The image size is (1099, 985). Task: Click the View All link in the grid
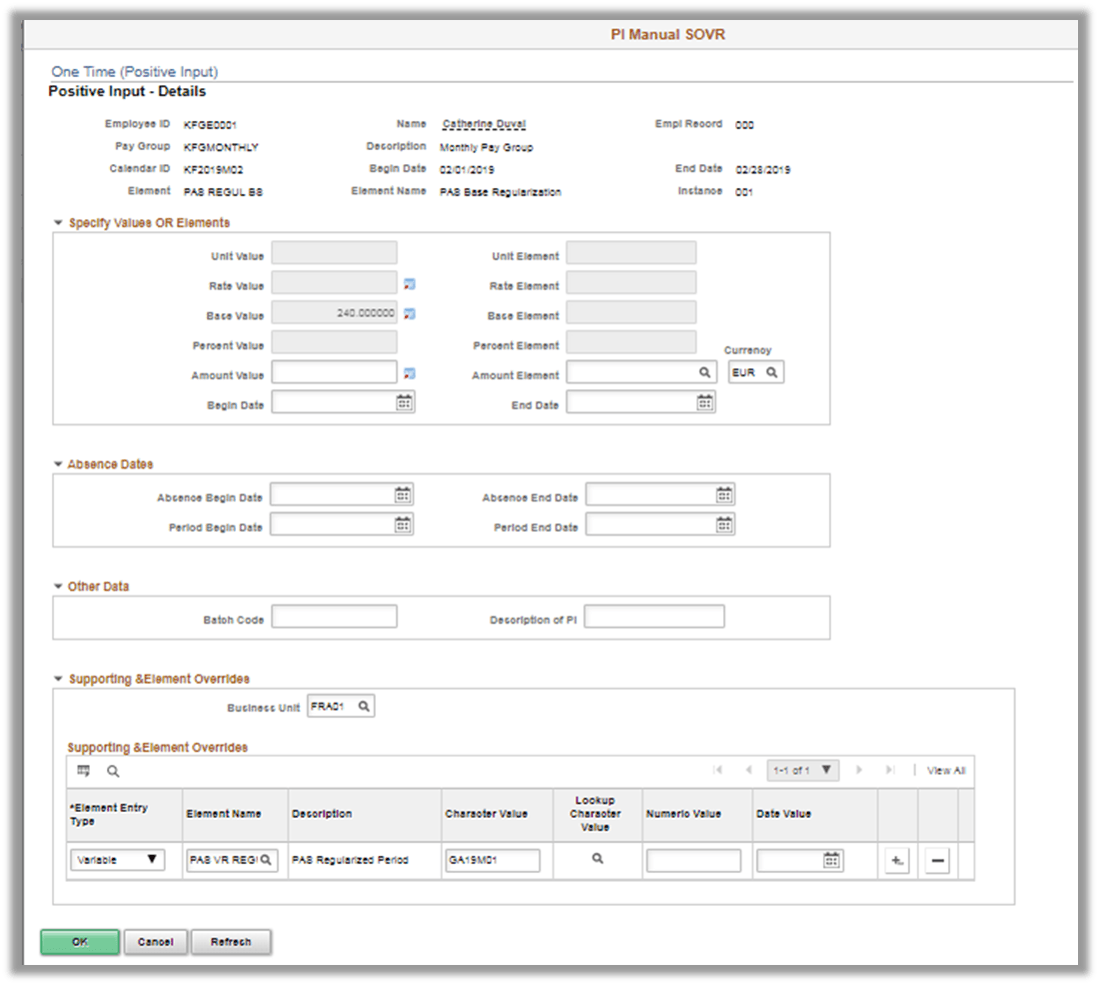[946, 770]
